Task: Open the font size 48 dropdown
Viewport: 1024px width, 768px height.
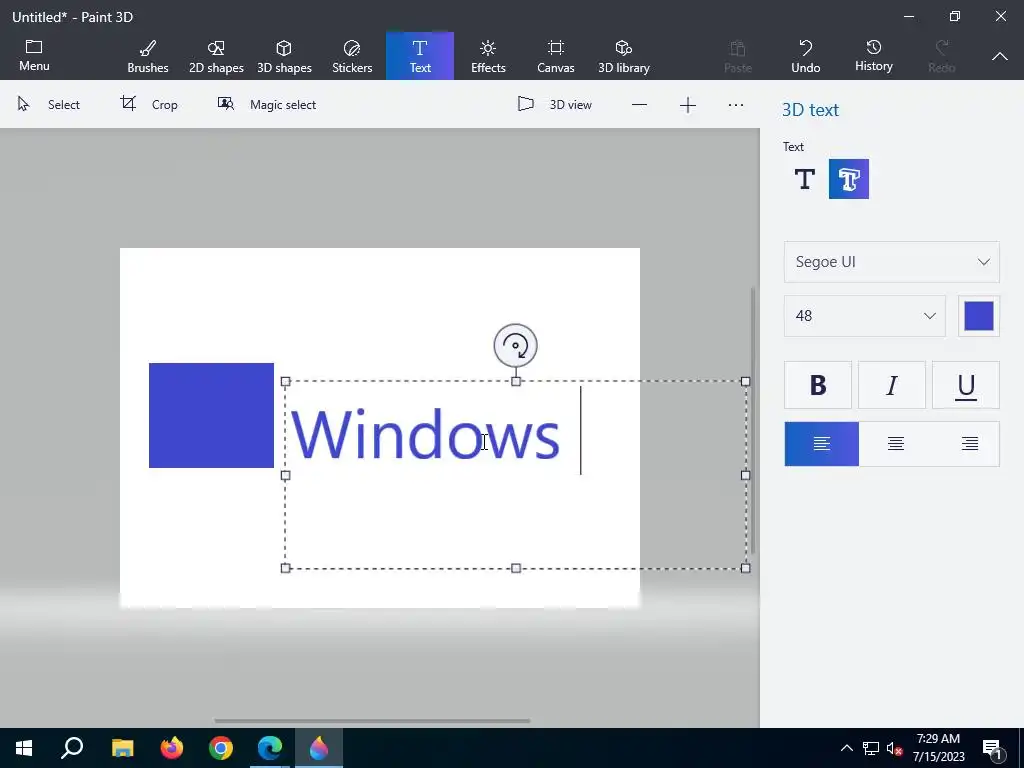Action: [865, 316]
